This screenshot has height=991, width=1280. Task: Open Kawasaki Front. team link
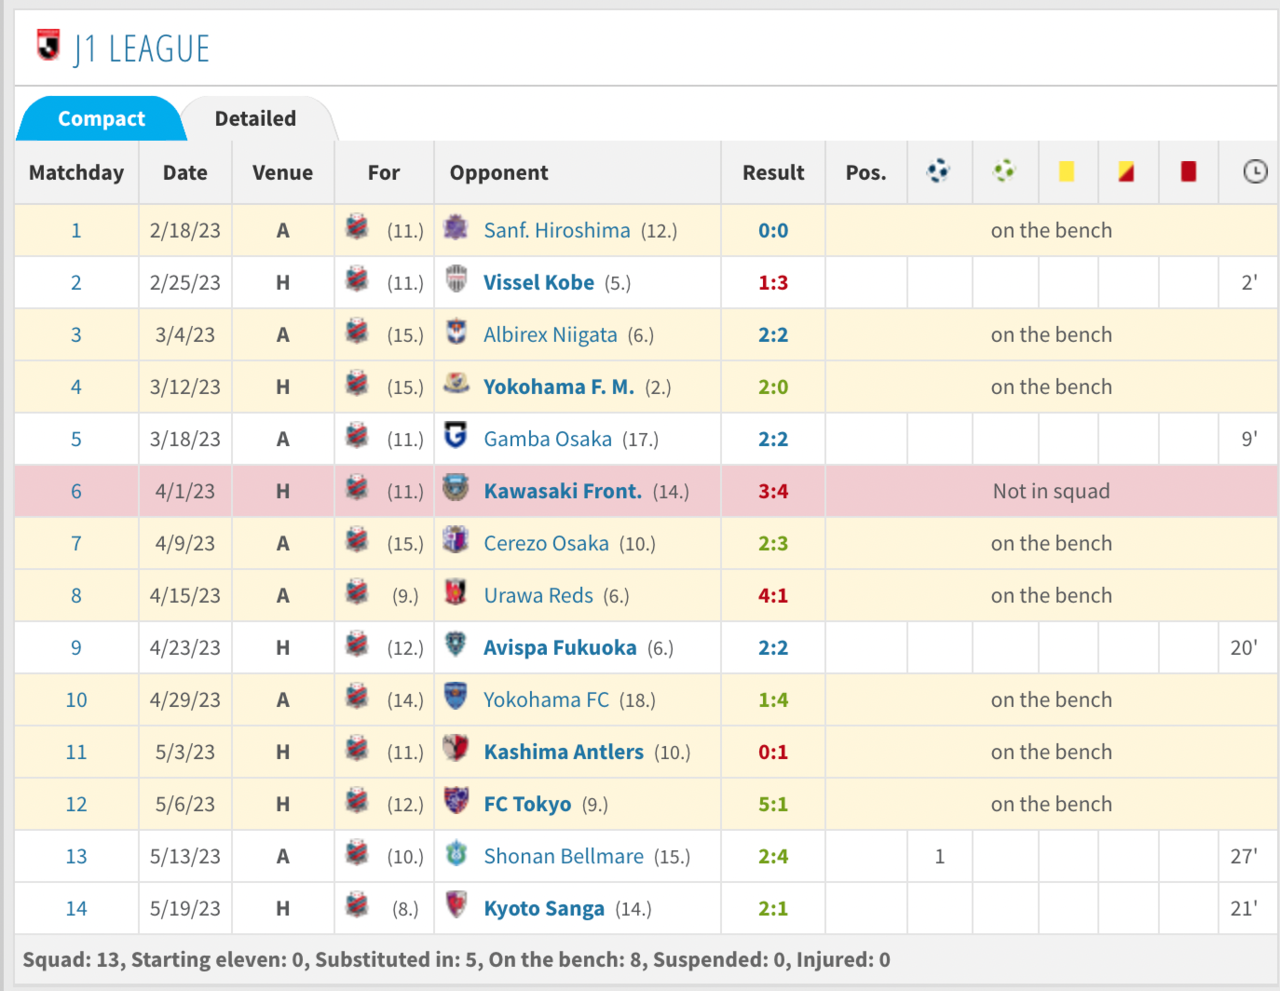pyautogui.click(x=563, y=490)
